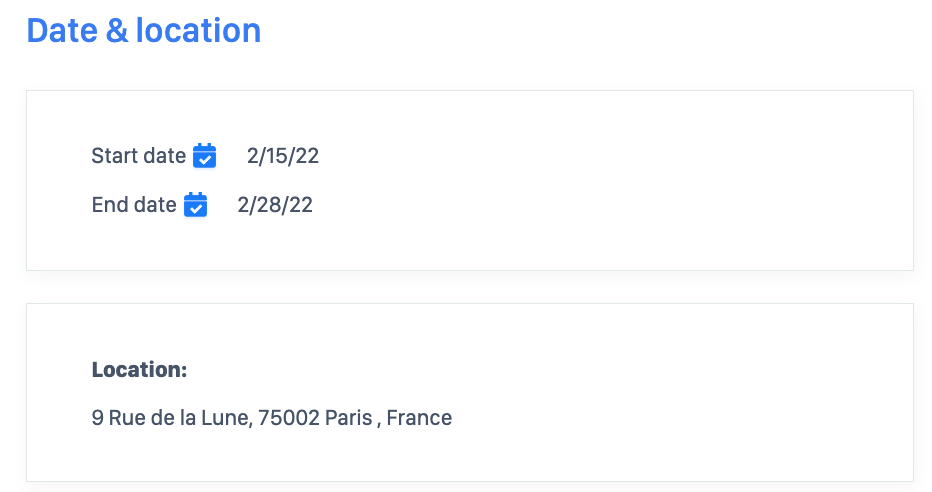
Task: Click the word "Lune" in the address
Action: (224, 418)
